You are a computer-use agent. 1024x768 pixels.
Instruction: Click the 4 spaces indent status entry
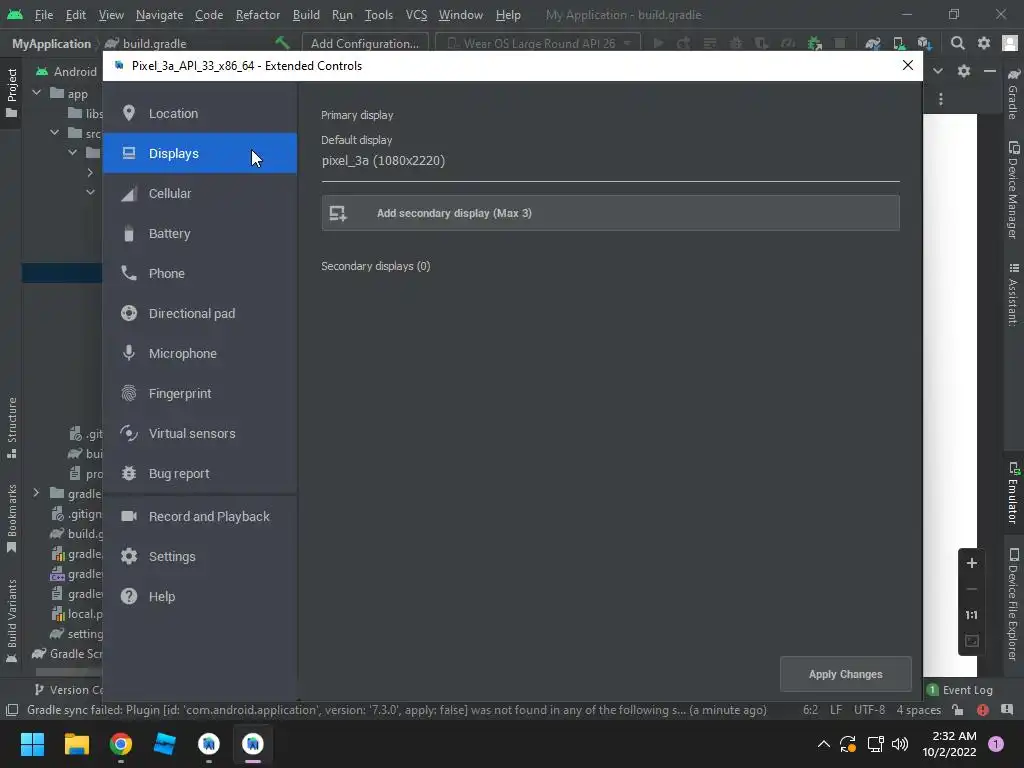coord(918,710)
